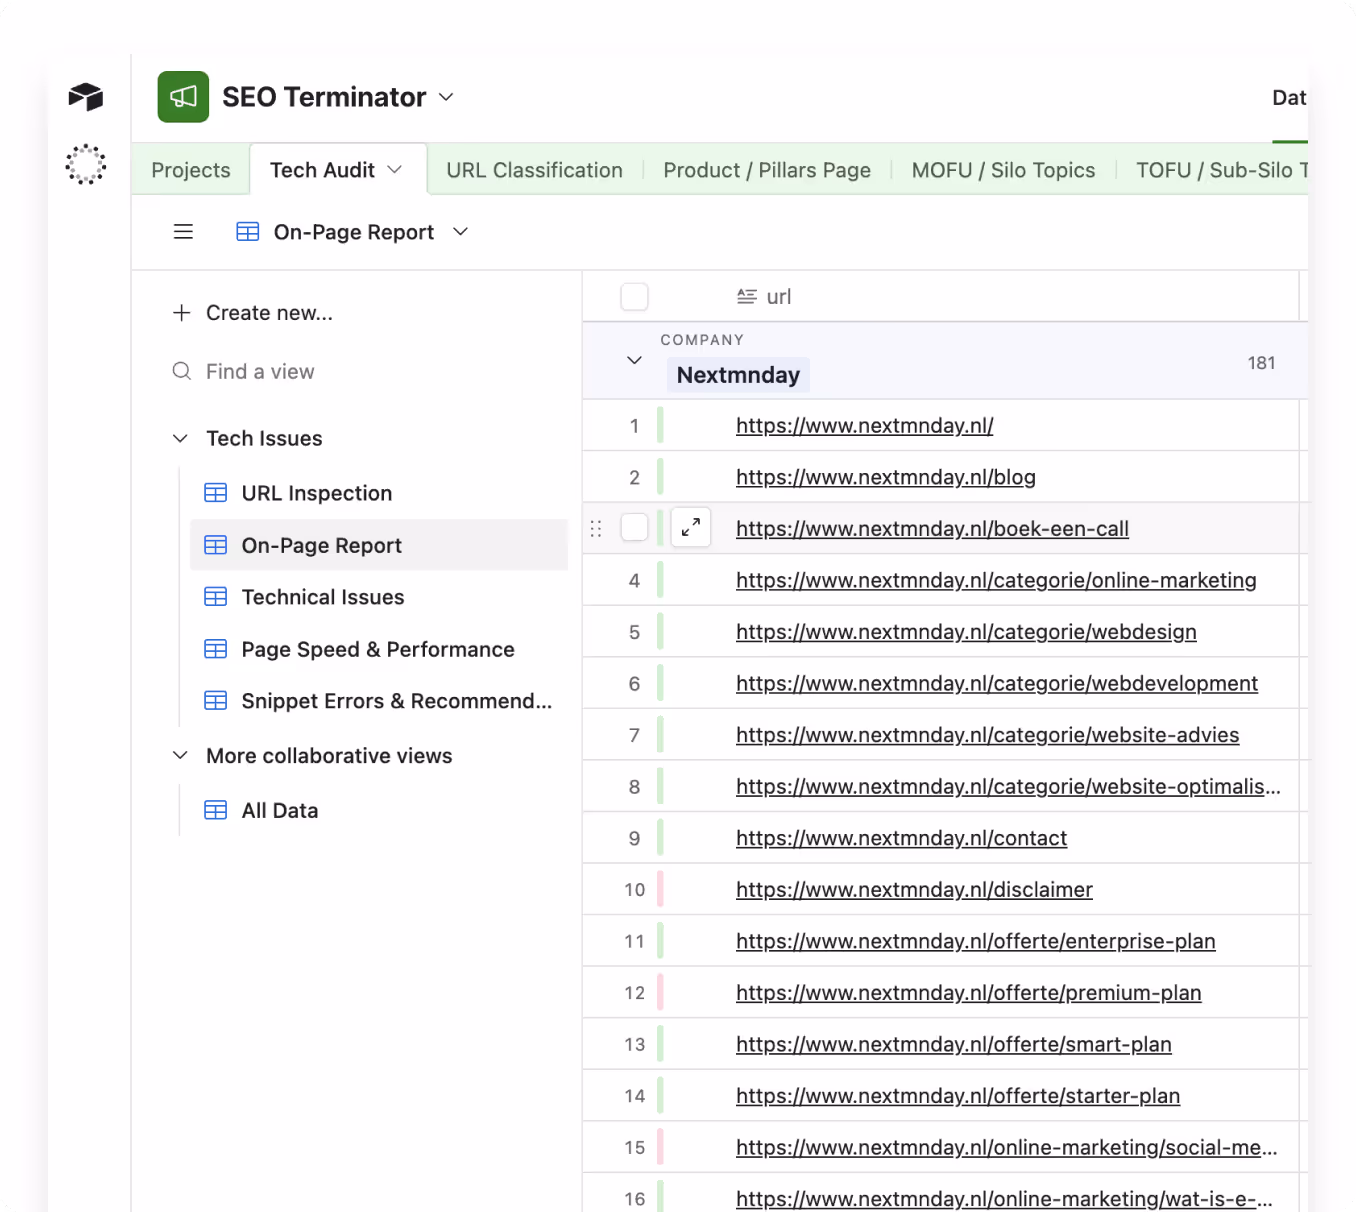Open Tech Audit tab dropdown chevron
This screenshot has width=1356, height=1212.
(395, 170)
